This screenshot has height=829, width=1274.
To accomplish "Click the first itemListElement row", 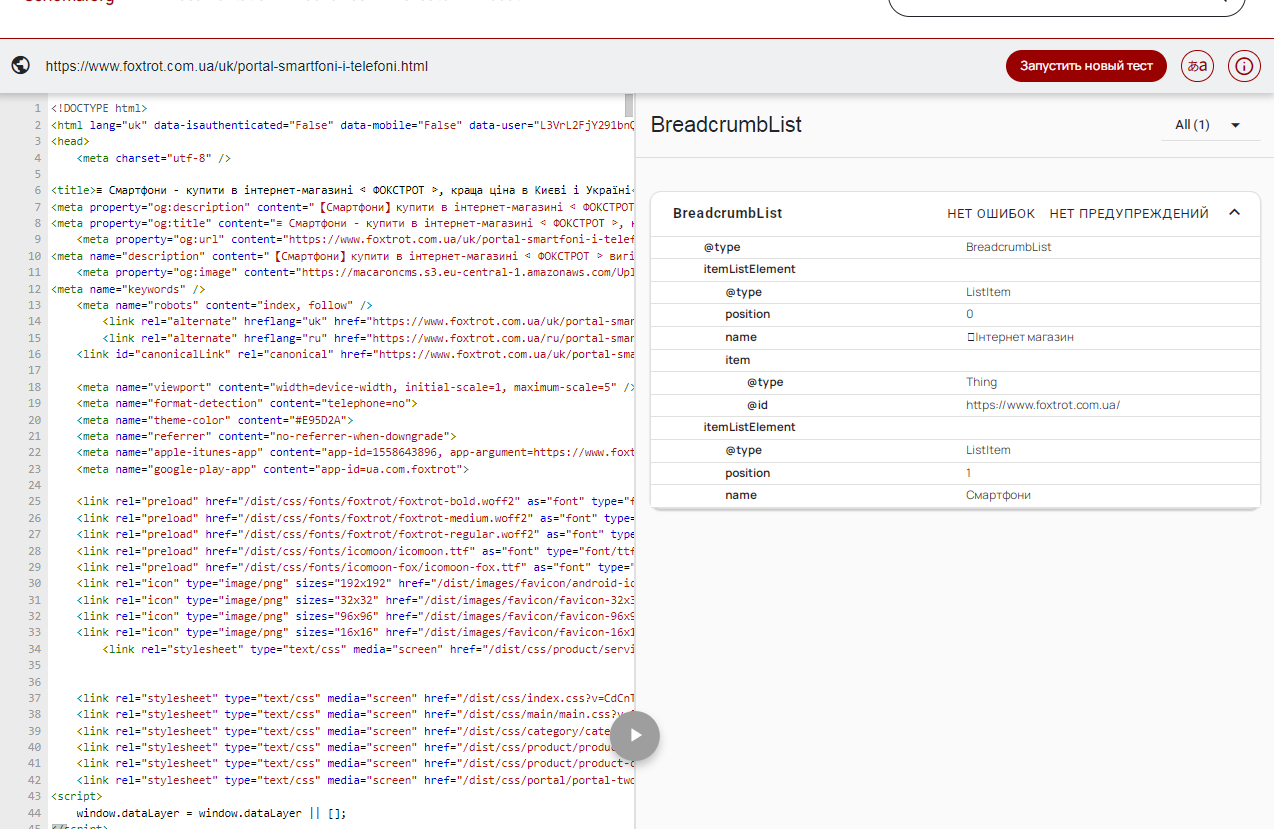I will [955, 269].
